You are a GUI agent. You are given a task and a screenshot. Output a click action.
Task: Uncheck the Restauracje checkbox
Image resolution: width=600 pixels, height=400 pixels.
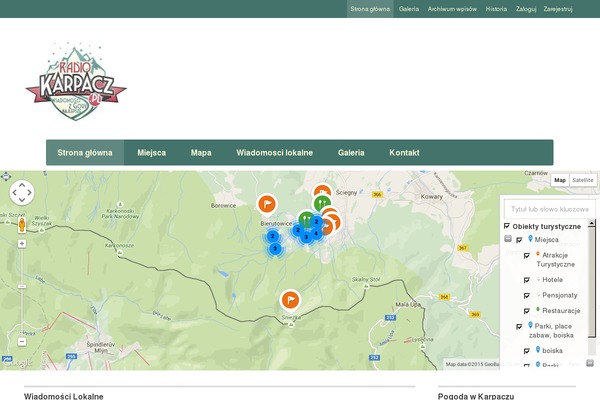[x=527, y=311]
